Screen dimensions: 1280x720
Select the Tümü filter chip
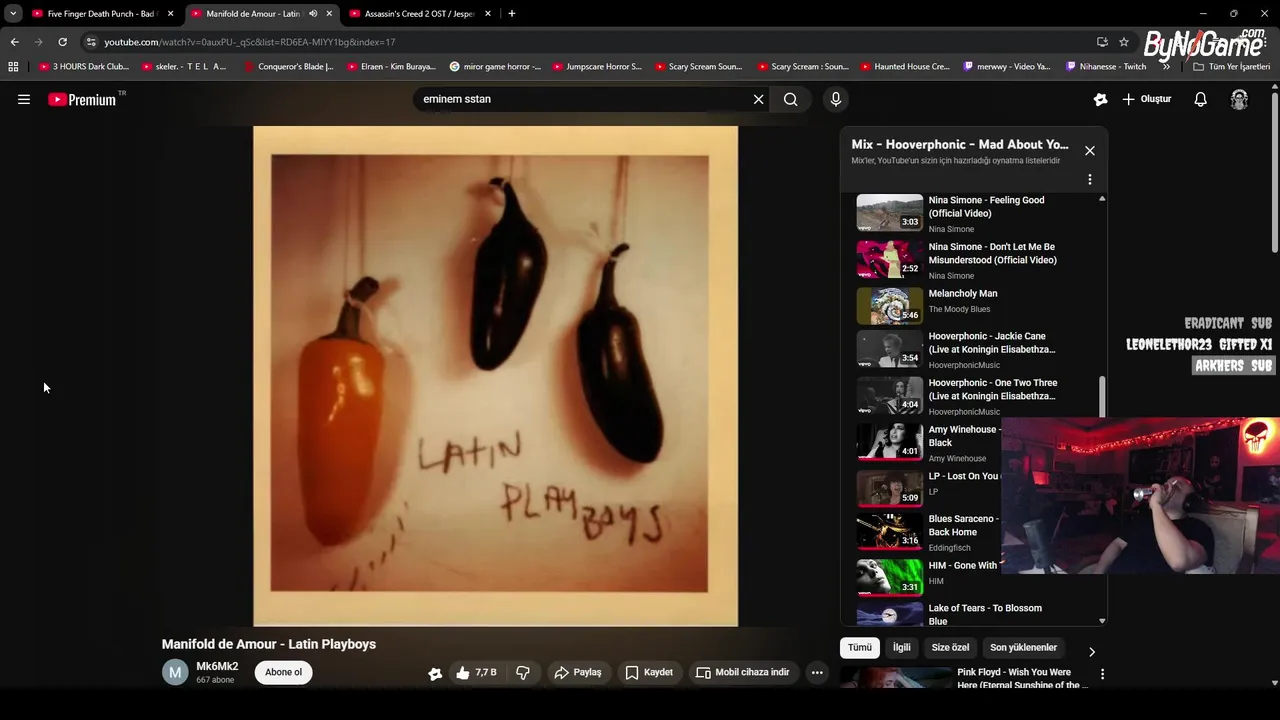pyautogui.click(x=860, y=648)
